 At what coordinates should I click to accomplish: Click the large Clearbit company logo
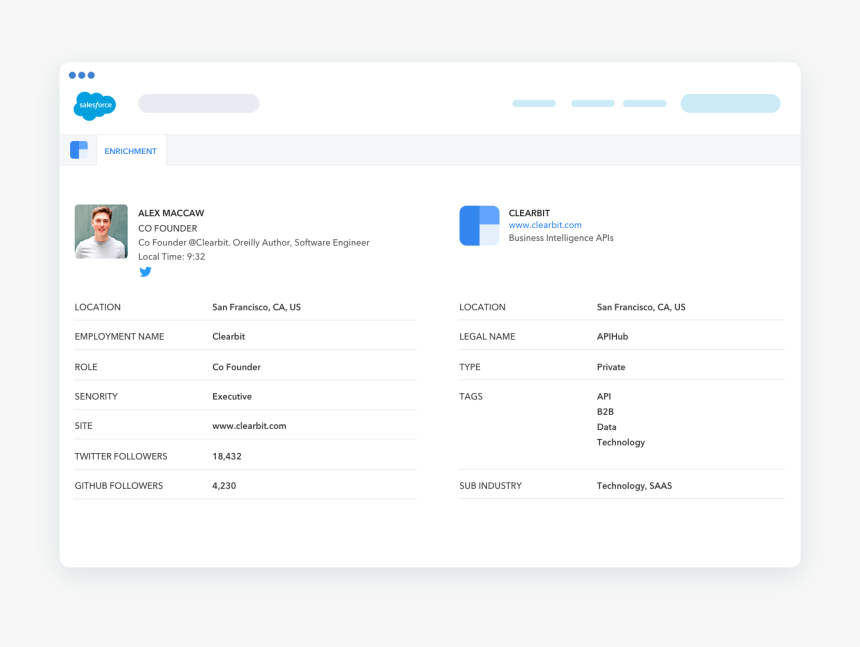(x=479, y=225)
